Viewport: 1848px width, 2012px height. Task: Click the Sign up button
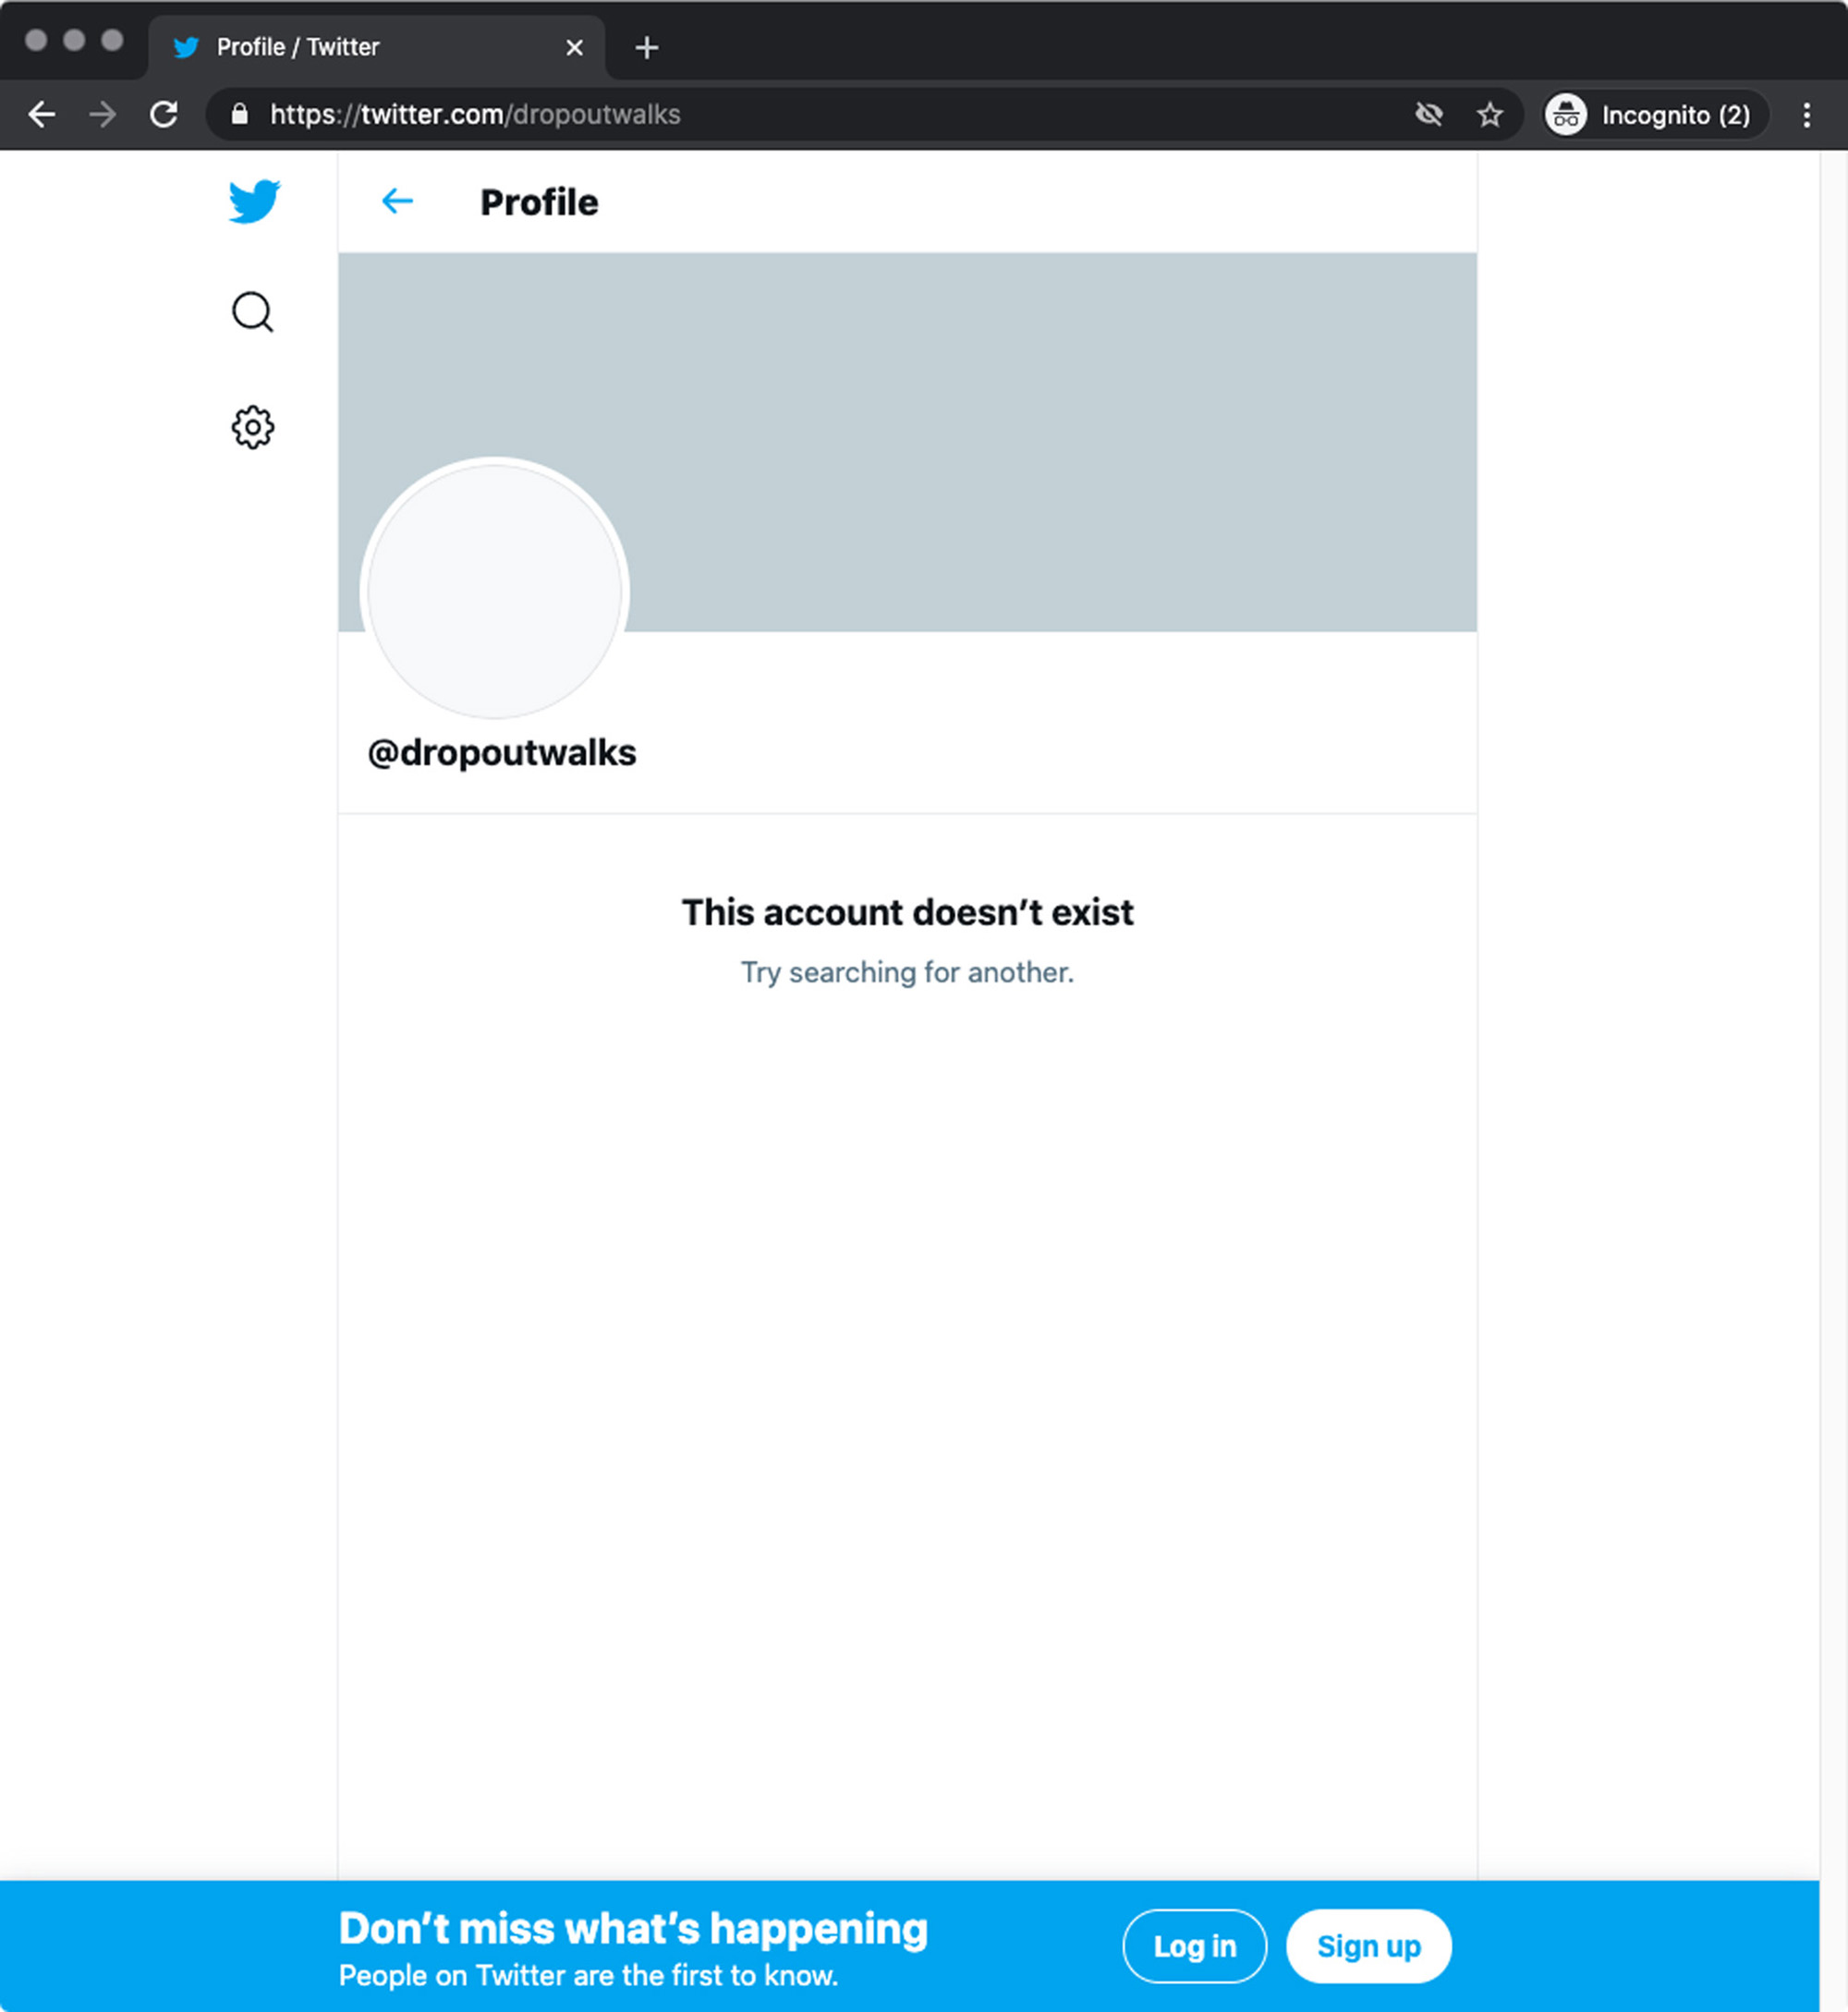tap(1368, 1946)
